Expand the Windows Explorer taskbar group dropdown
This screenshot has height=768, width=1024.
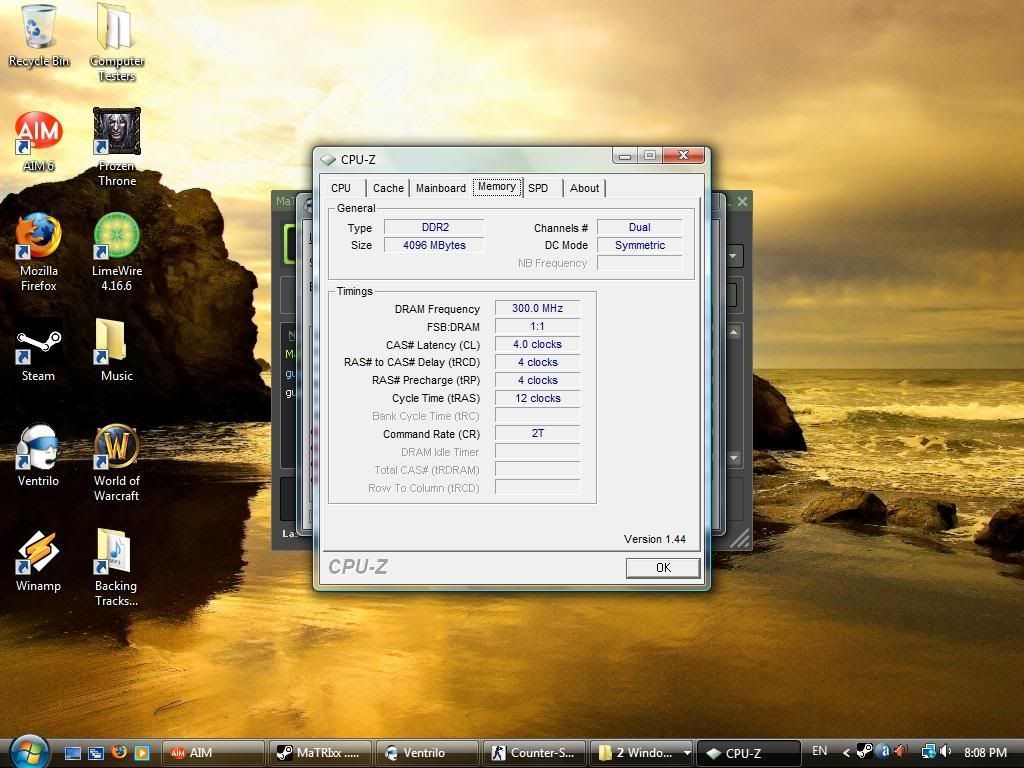click(x=686, y=752)
